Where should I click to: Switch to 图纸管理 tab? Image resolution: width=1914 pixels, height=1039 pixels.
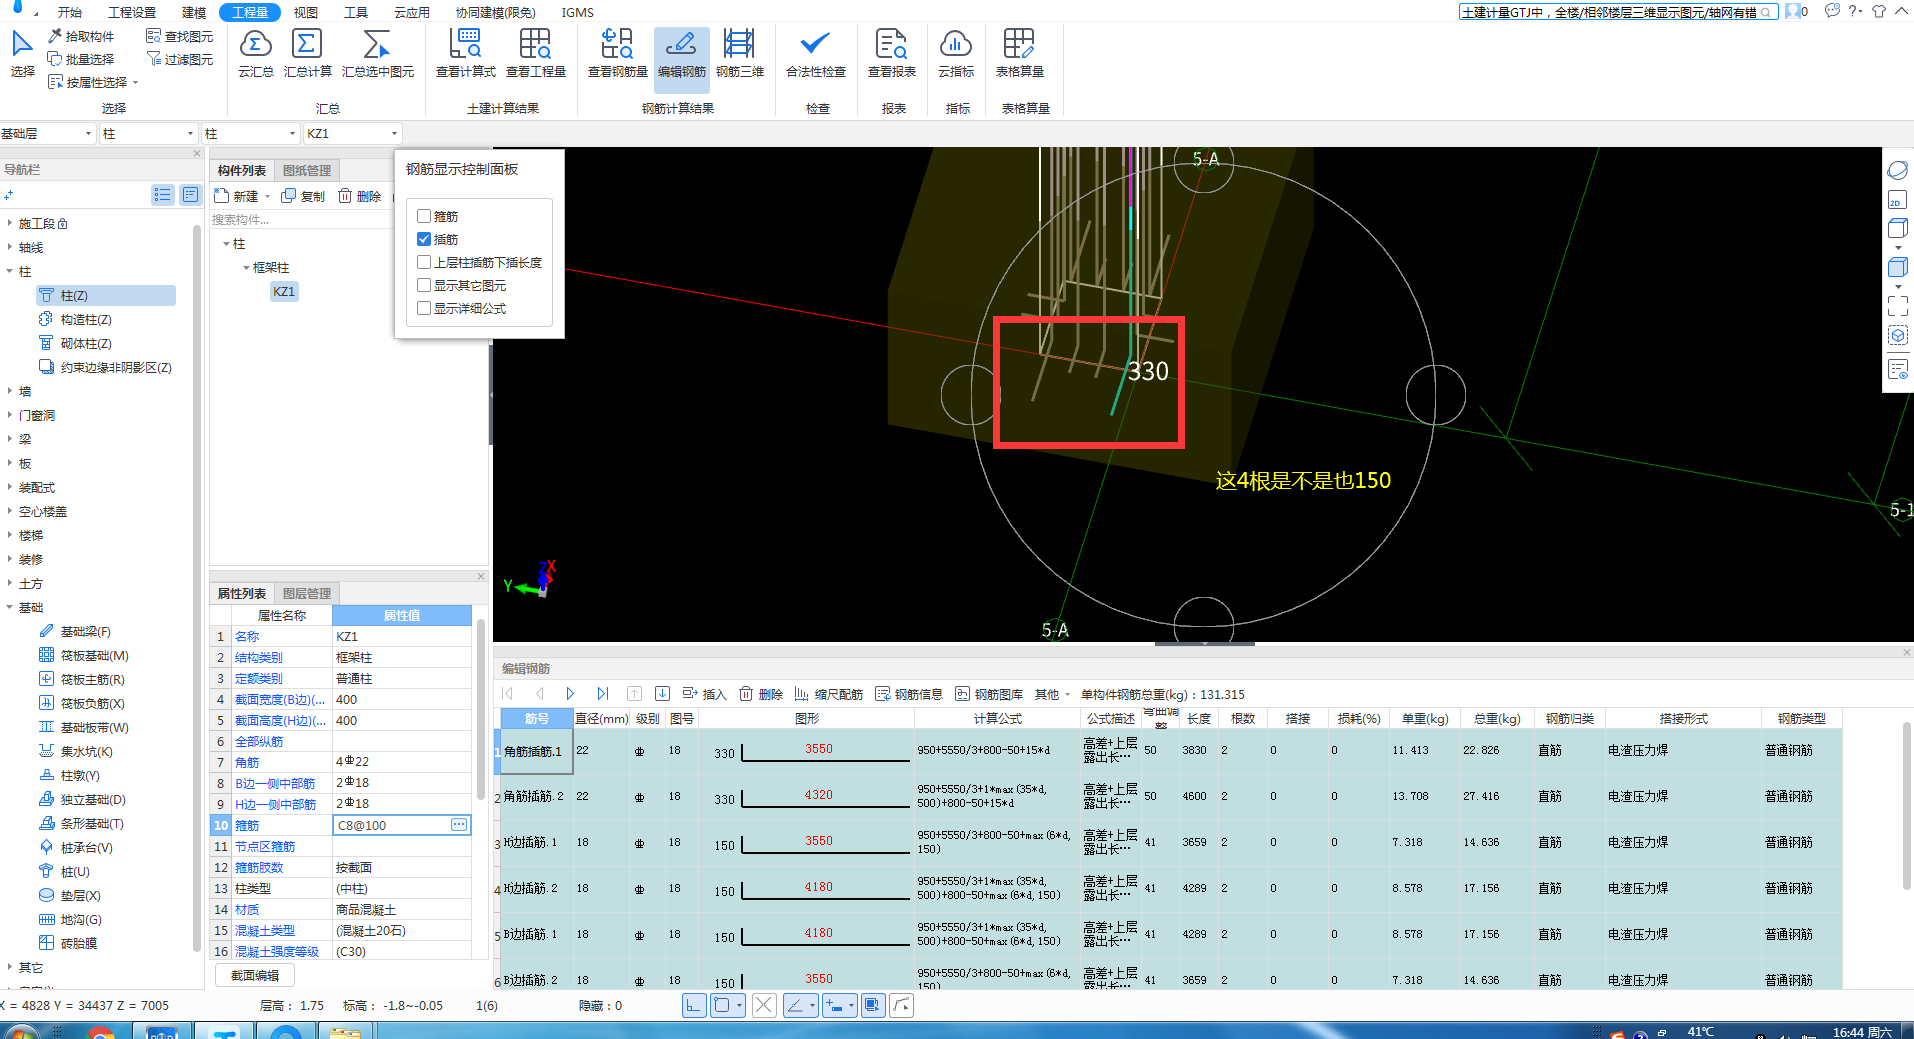click(x=307, y=170)
